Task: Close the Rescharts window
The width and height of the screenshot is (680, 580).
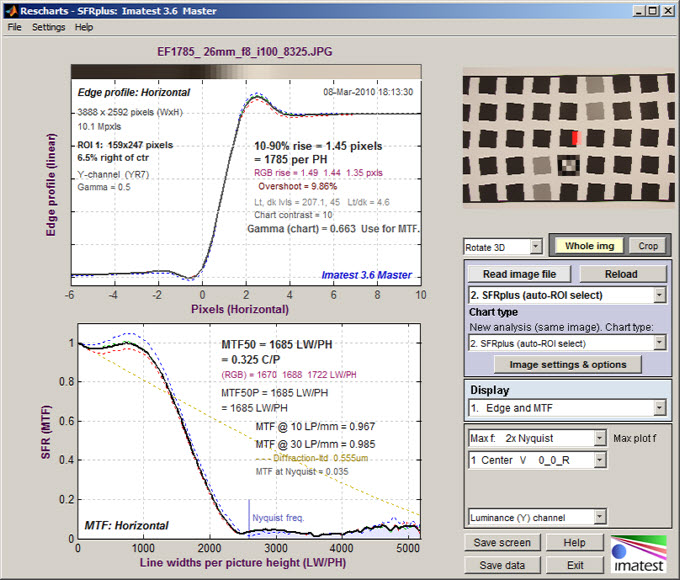Action: click(x=668, y=11)
